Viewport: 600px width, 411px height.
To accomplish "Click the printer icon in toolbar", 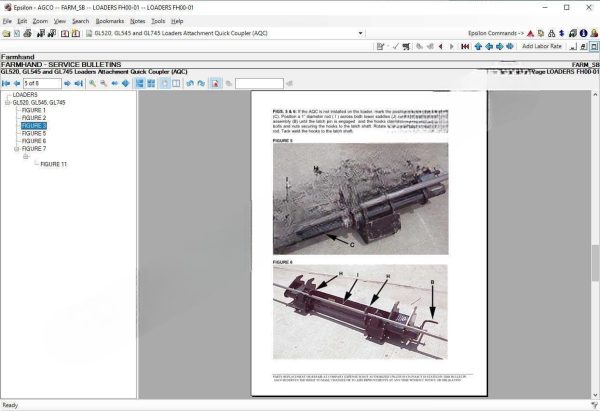I will point(28,33).
